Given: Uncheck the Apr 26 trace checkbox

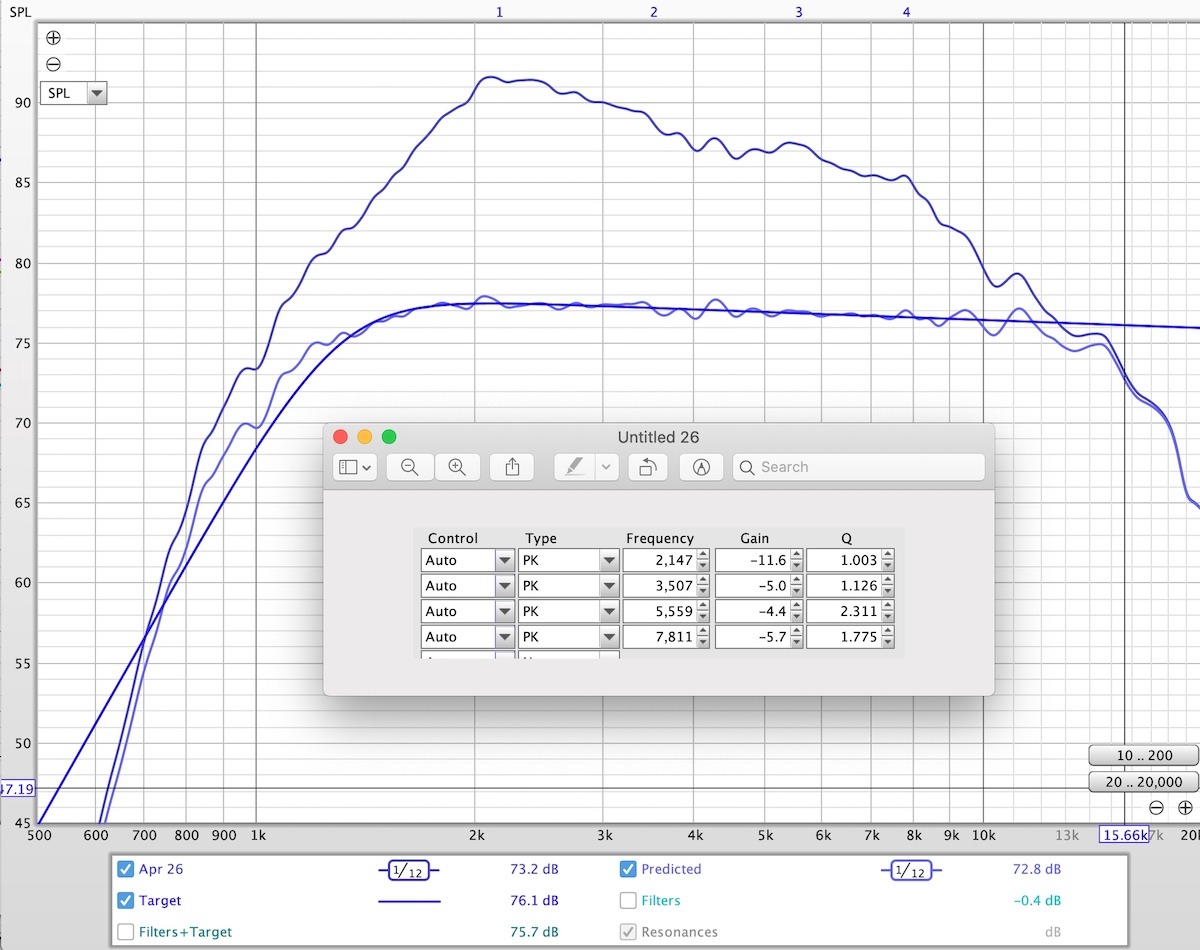Looking at the screenshot, I should 125,869.
